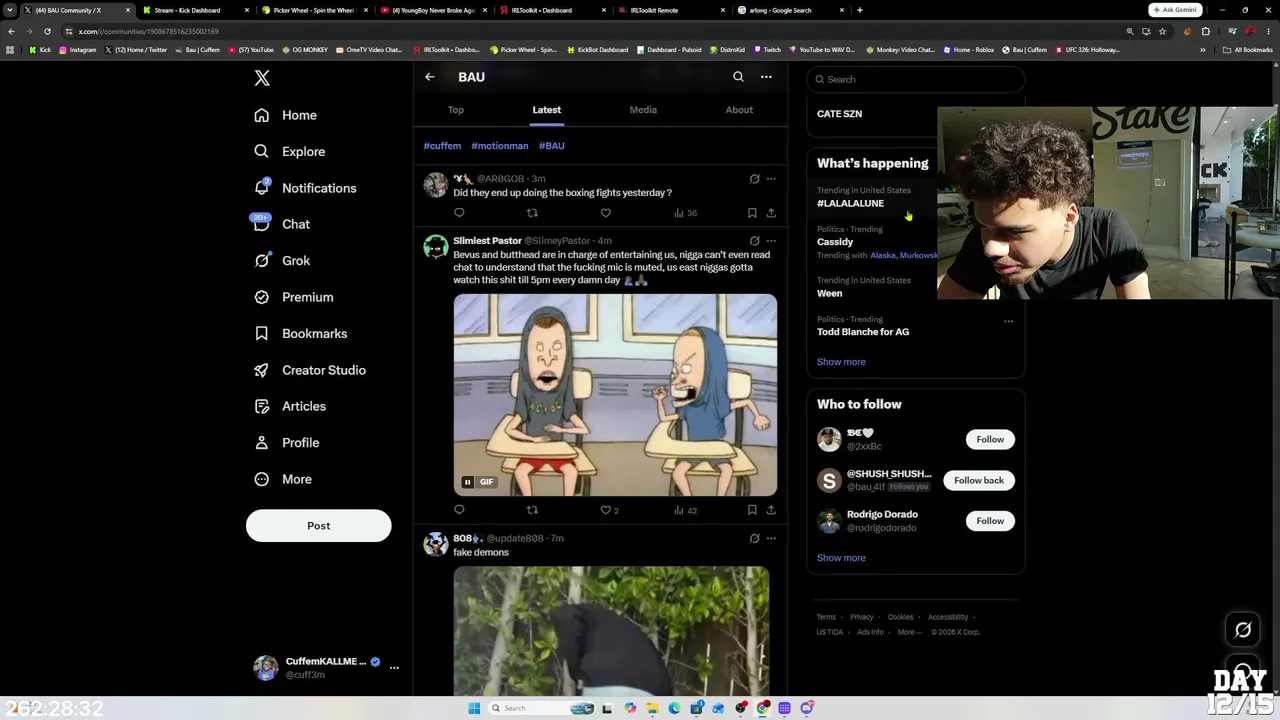The height and width of the screenshot is (720, 1280).
Task: Open BAU community more options menu
Action: click(x=766, y=77)
